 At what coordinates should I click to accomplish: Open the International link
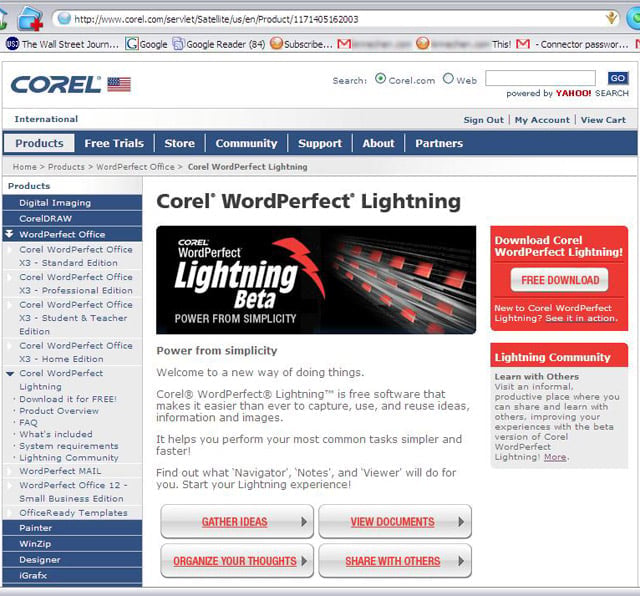tap(46, 119)
